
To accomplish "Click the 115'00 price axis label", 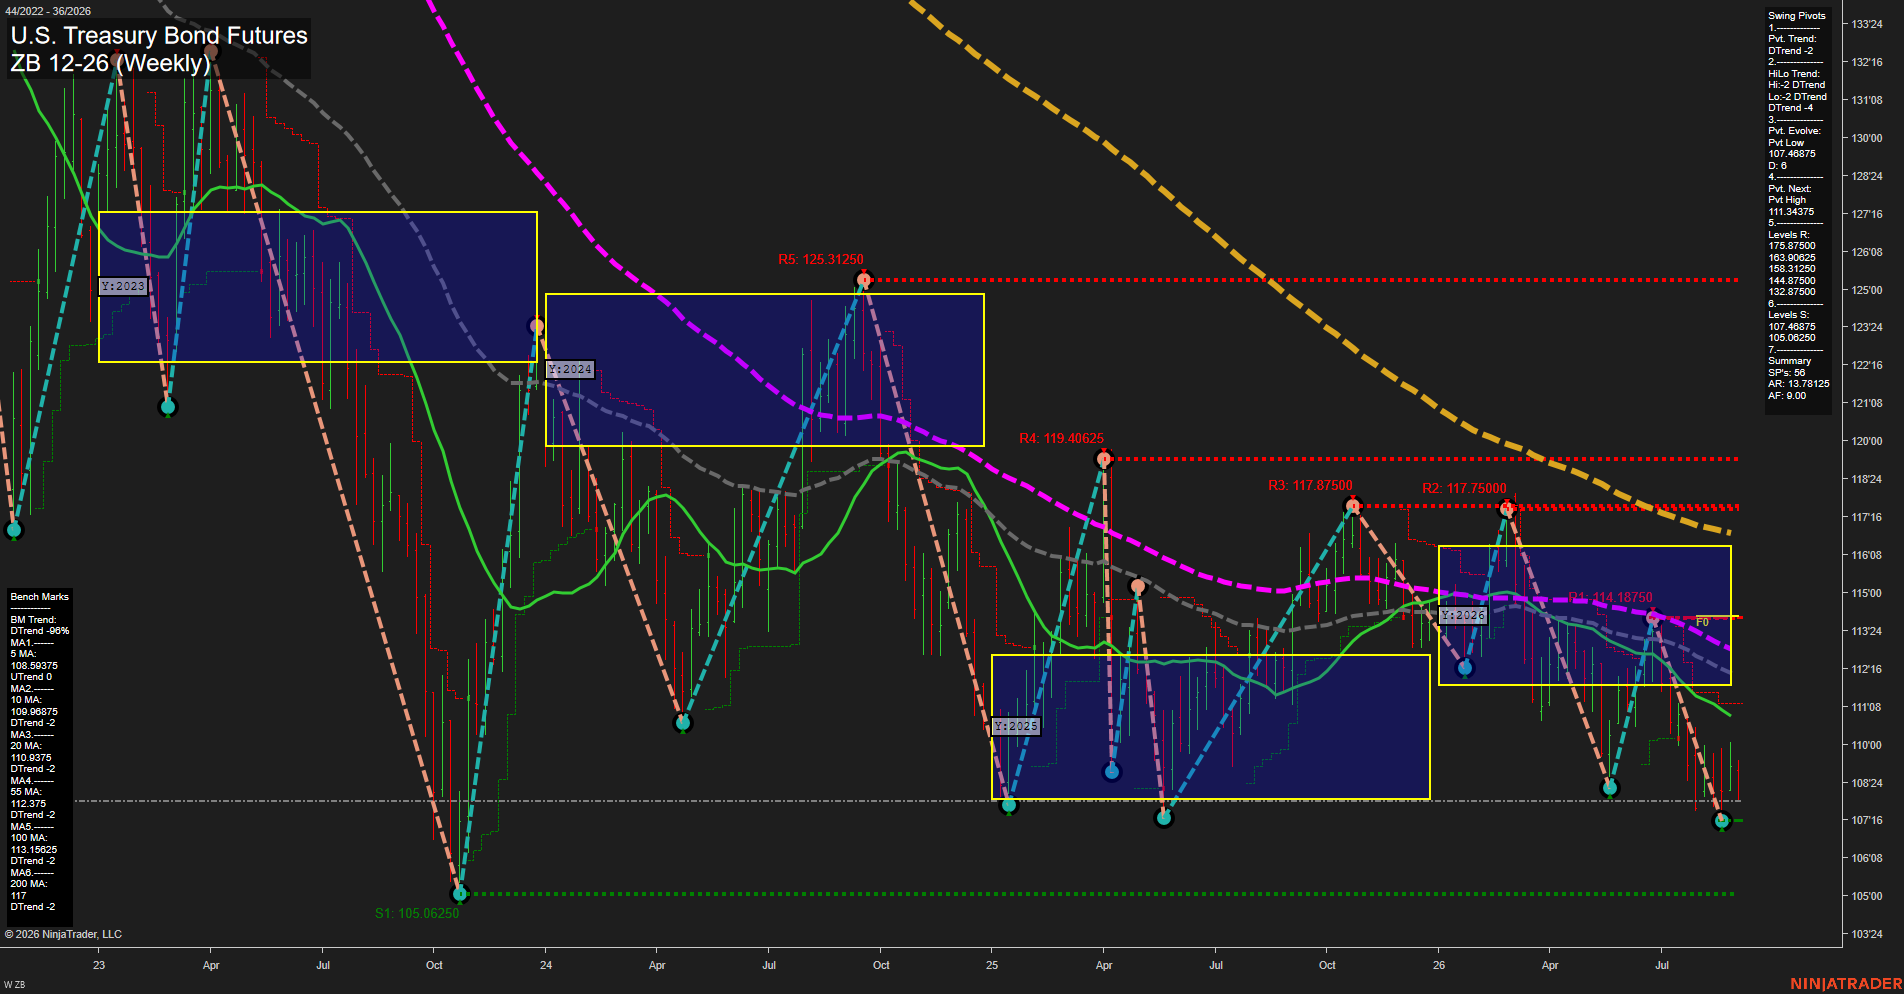I will point(1867,593).
